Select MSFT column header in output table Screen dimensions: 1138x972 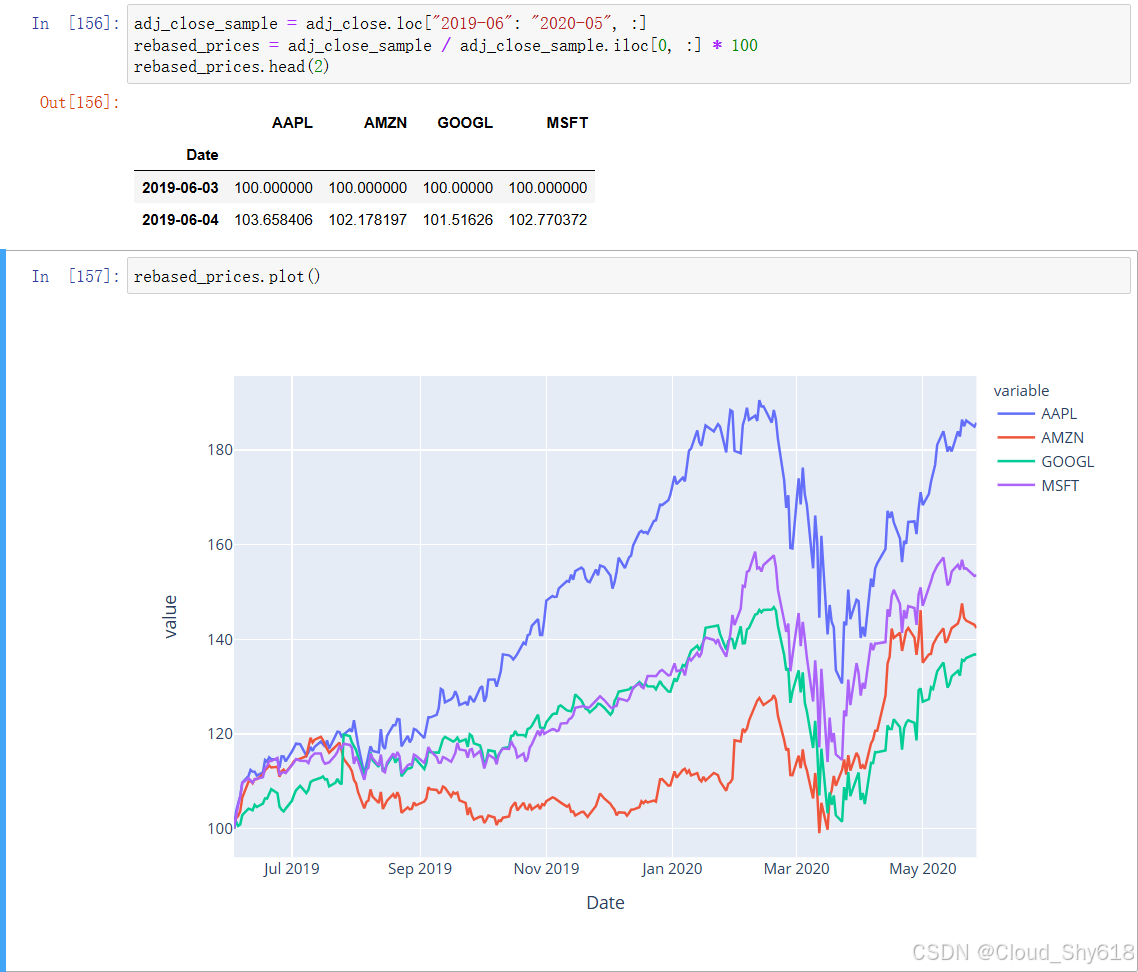click(567, 123)
